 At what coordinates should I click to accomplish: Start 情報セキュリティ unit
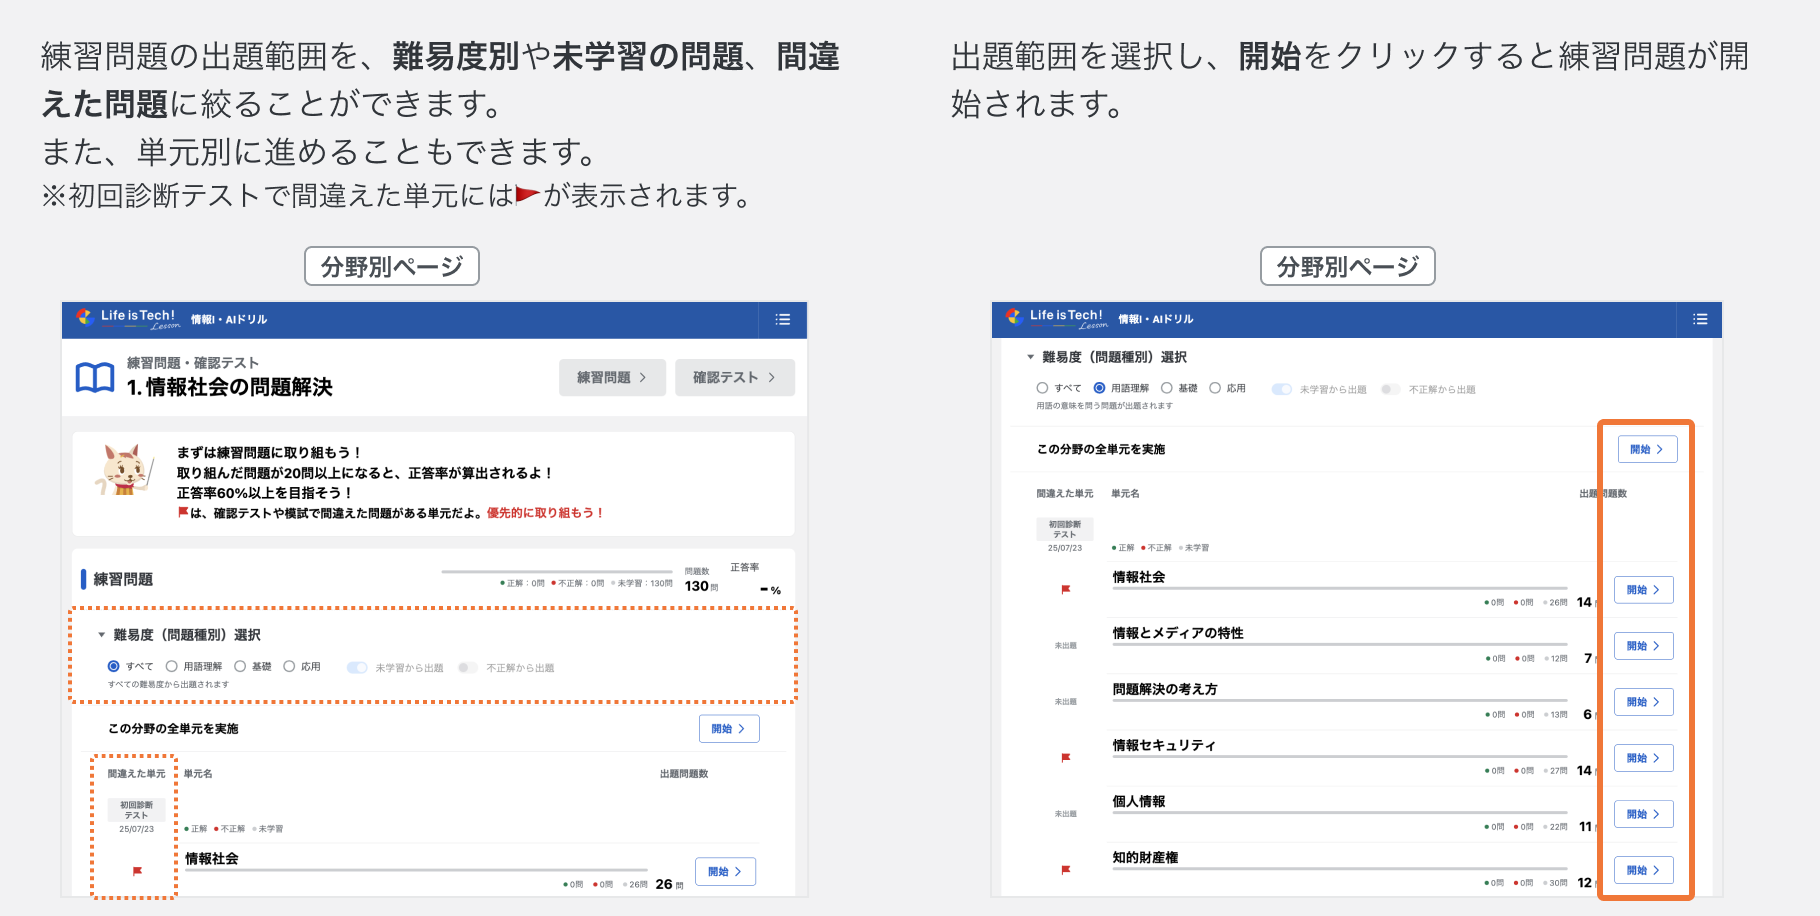pyautogui.click(x=1643, y=758)
